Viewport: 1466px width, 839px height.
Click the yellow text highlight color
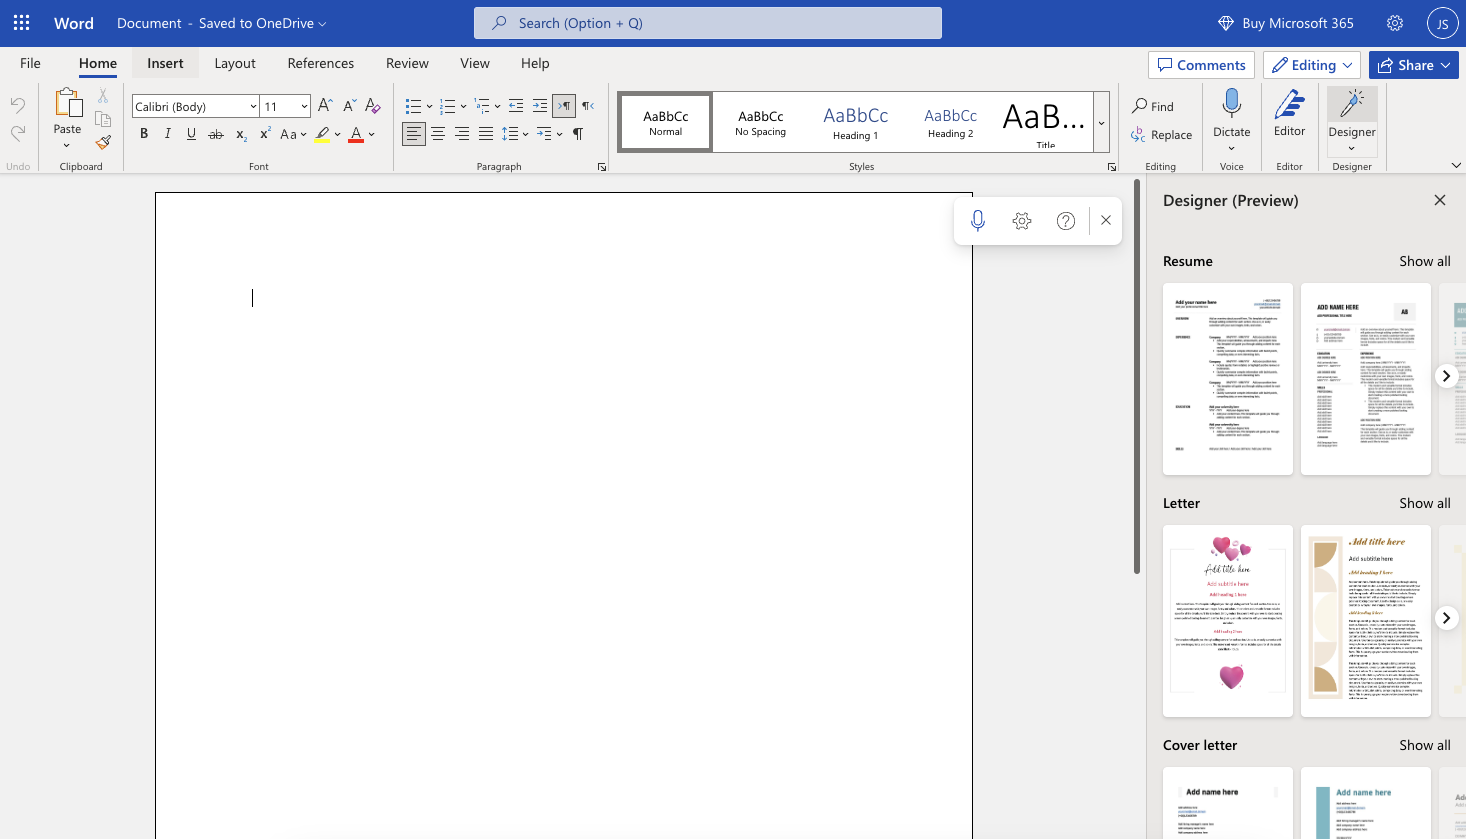point(322,134)
